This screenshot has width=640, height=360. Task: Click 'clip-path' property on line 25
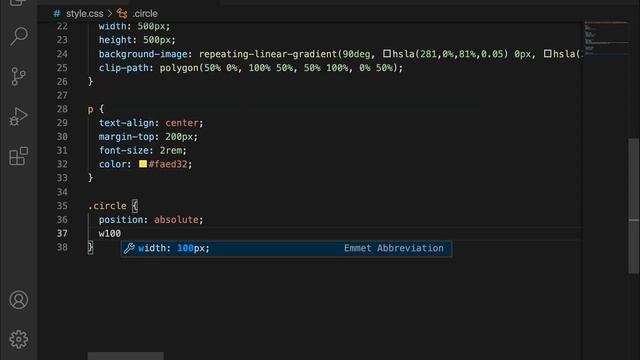(124, 68)
